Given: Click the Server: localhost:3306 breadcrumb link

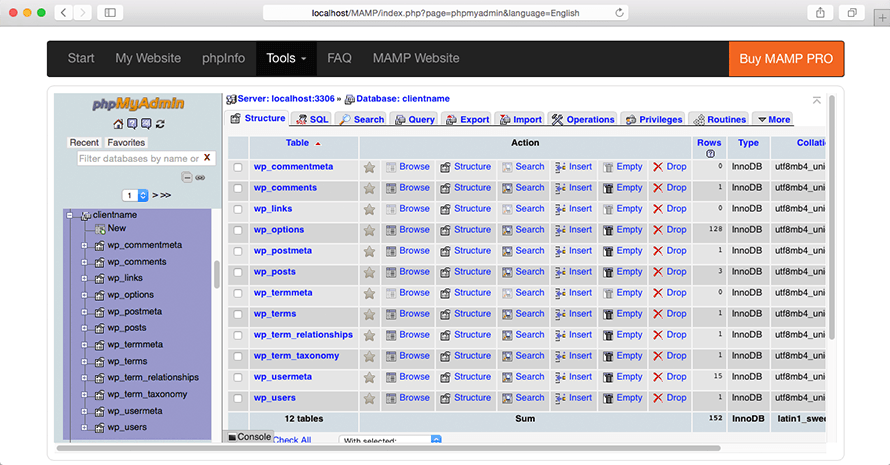Looking at the screenshot, I should pyautogui.click(x=286, y=99).
